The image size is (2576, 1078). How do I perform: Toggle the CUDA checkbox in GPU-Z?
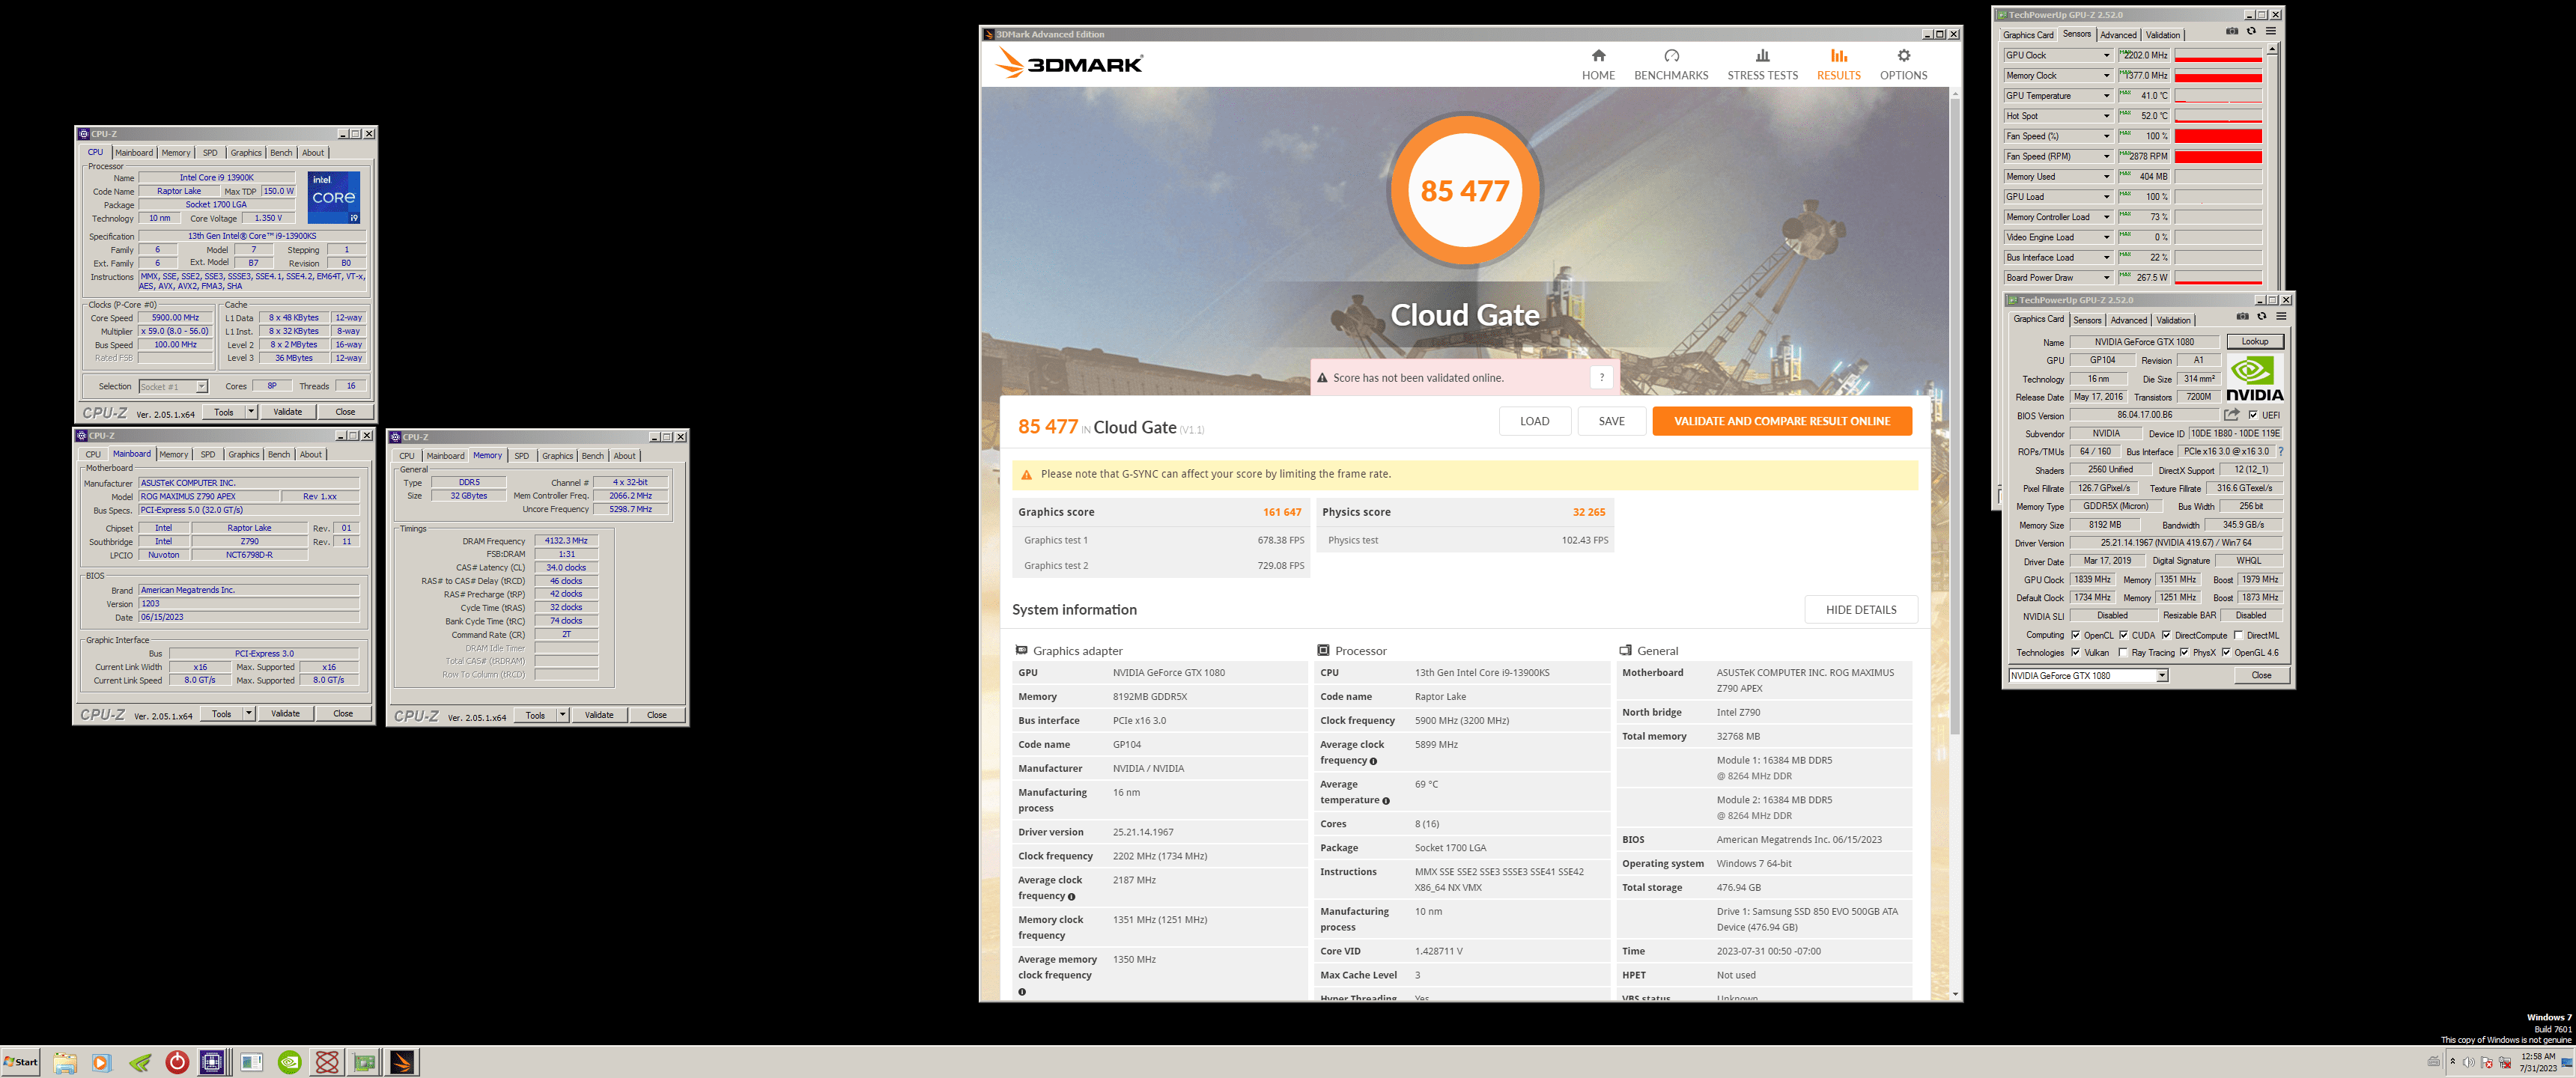click(2123, 635)
